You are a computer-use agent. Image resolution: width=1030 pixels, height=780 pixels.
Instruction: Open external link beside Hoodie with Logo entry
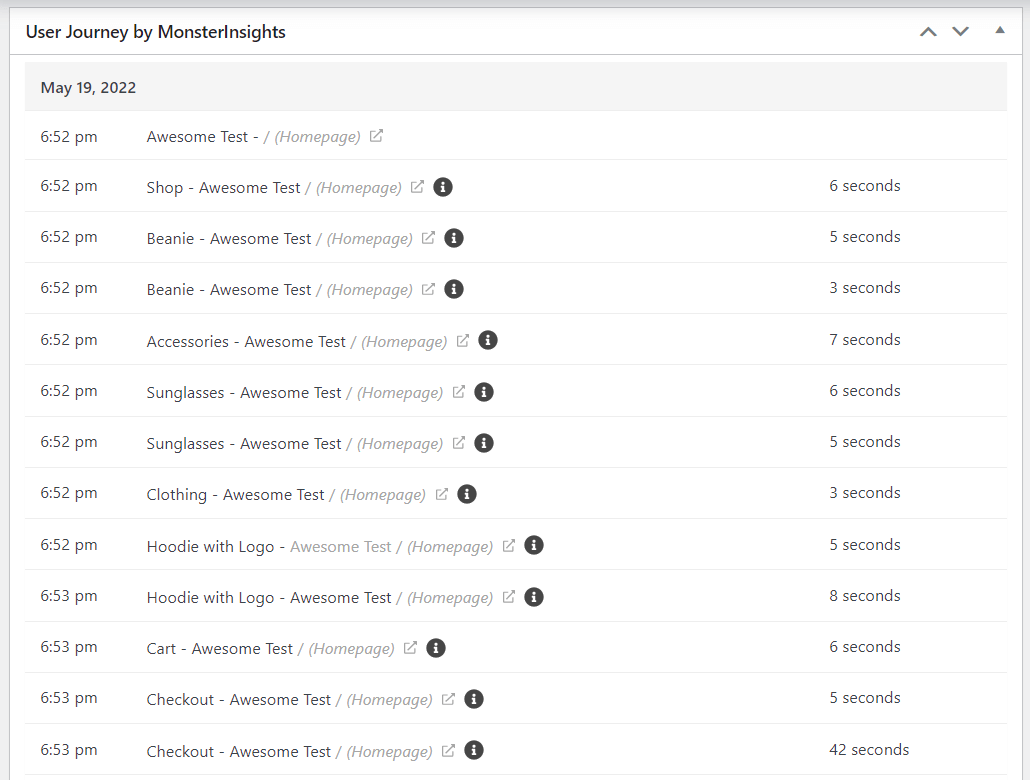tap(508, 545)
